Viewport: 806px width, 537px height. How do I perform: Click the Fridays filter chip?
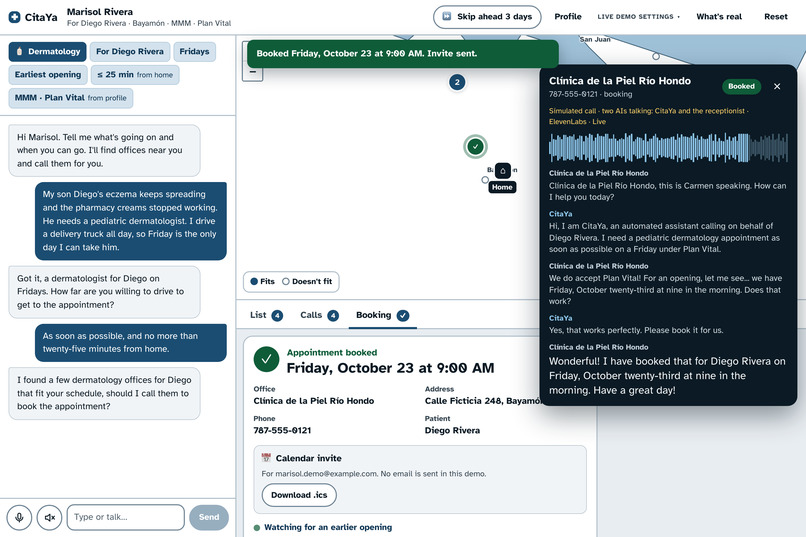point(194,51)
